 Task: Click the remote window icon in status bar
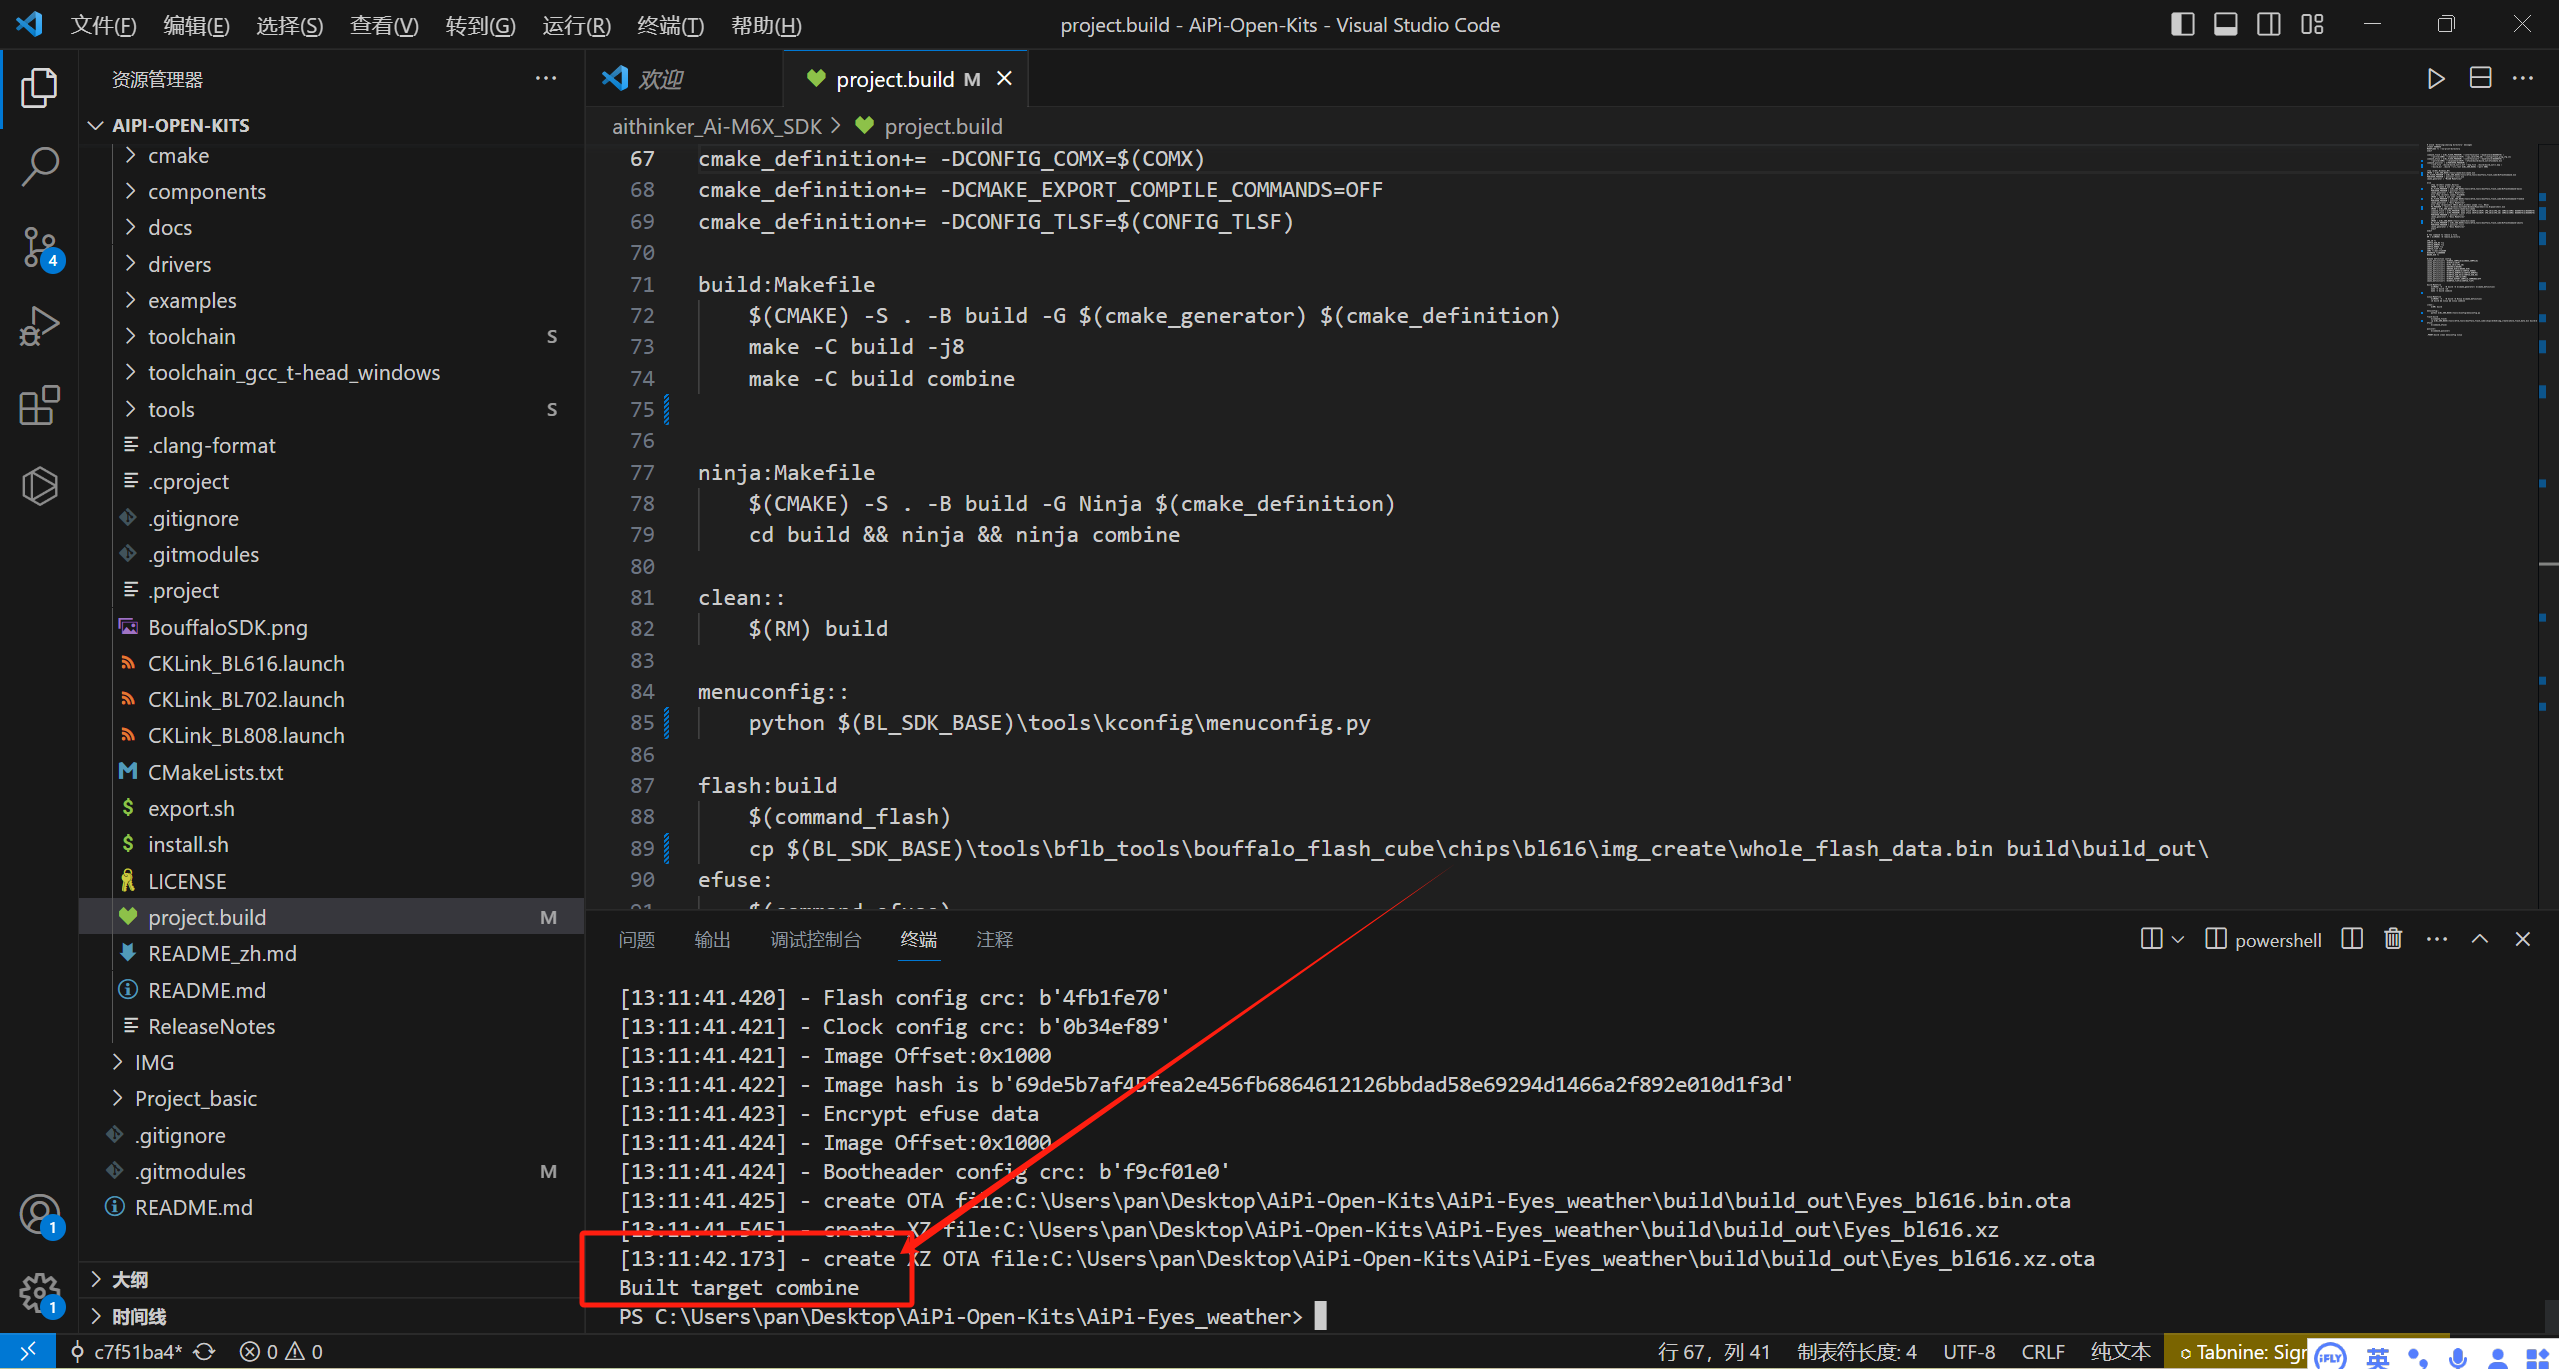(x=27, y=1352)
